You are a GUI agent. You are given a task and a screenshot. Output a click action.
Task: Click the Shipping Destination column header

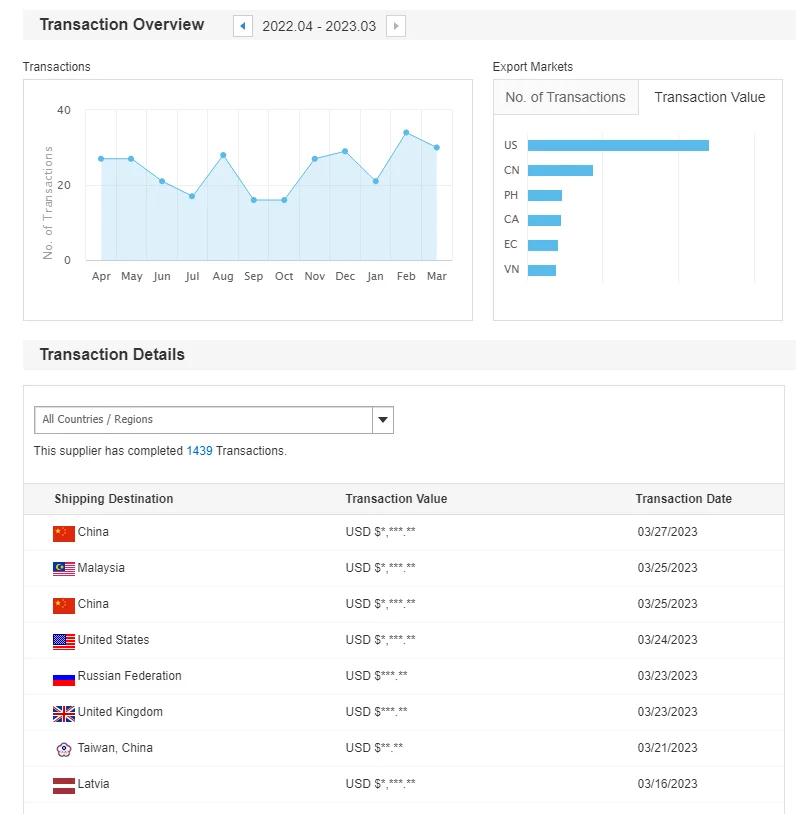(x=114, y=499)
